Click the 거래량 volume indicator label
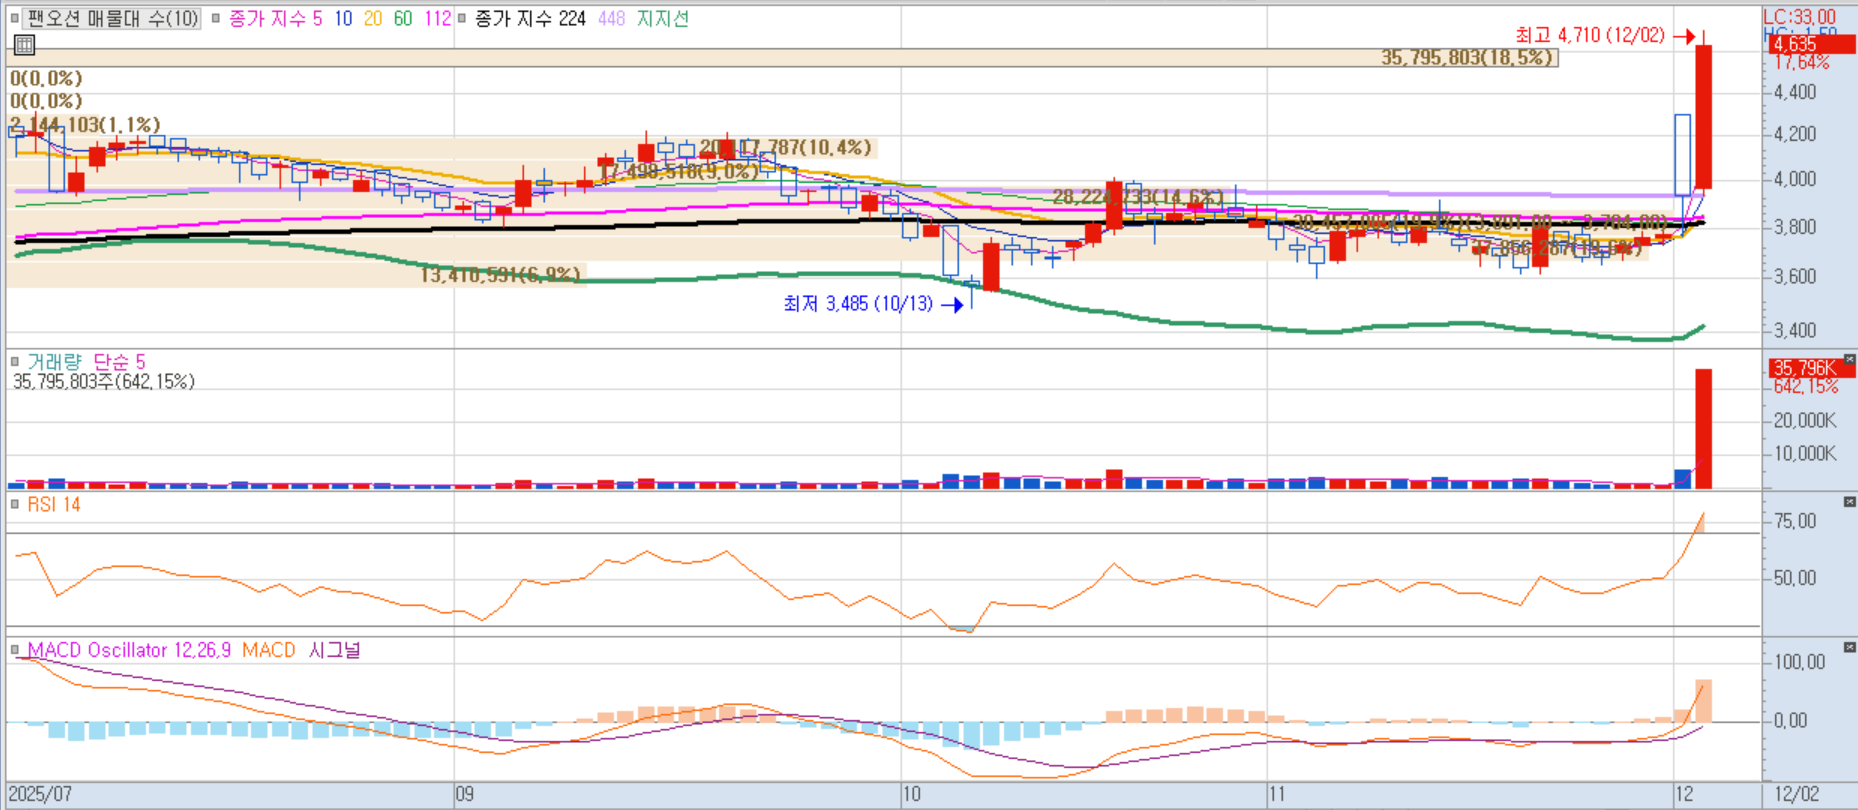This screenshot has width=1858, height=810. pyautogui.click(x=54, y=362)
